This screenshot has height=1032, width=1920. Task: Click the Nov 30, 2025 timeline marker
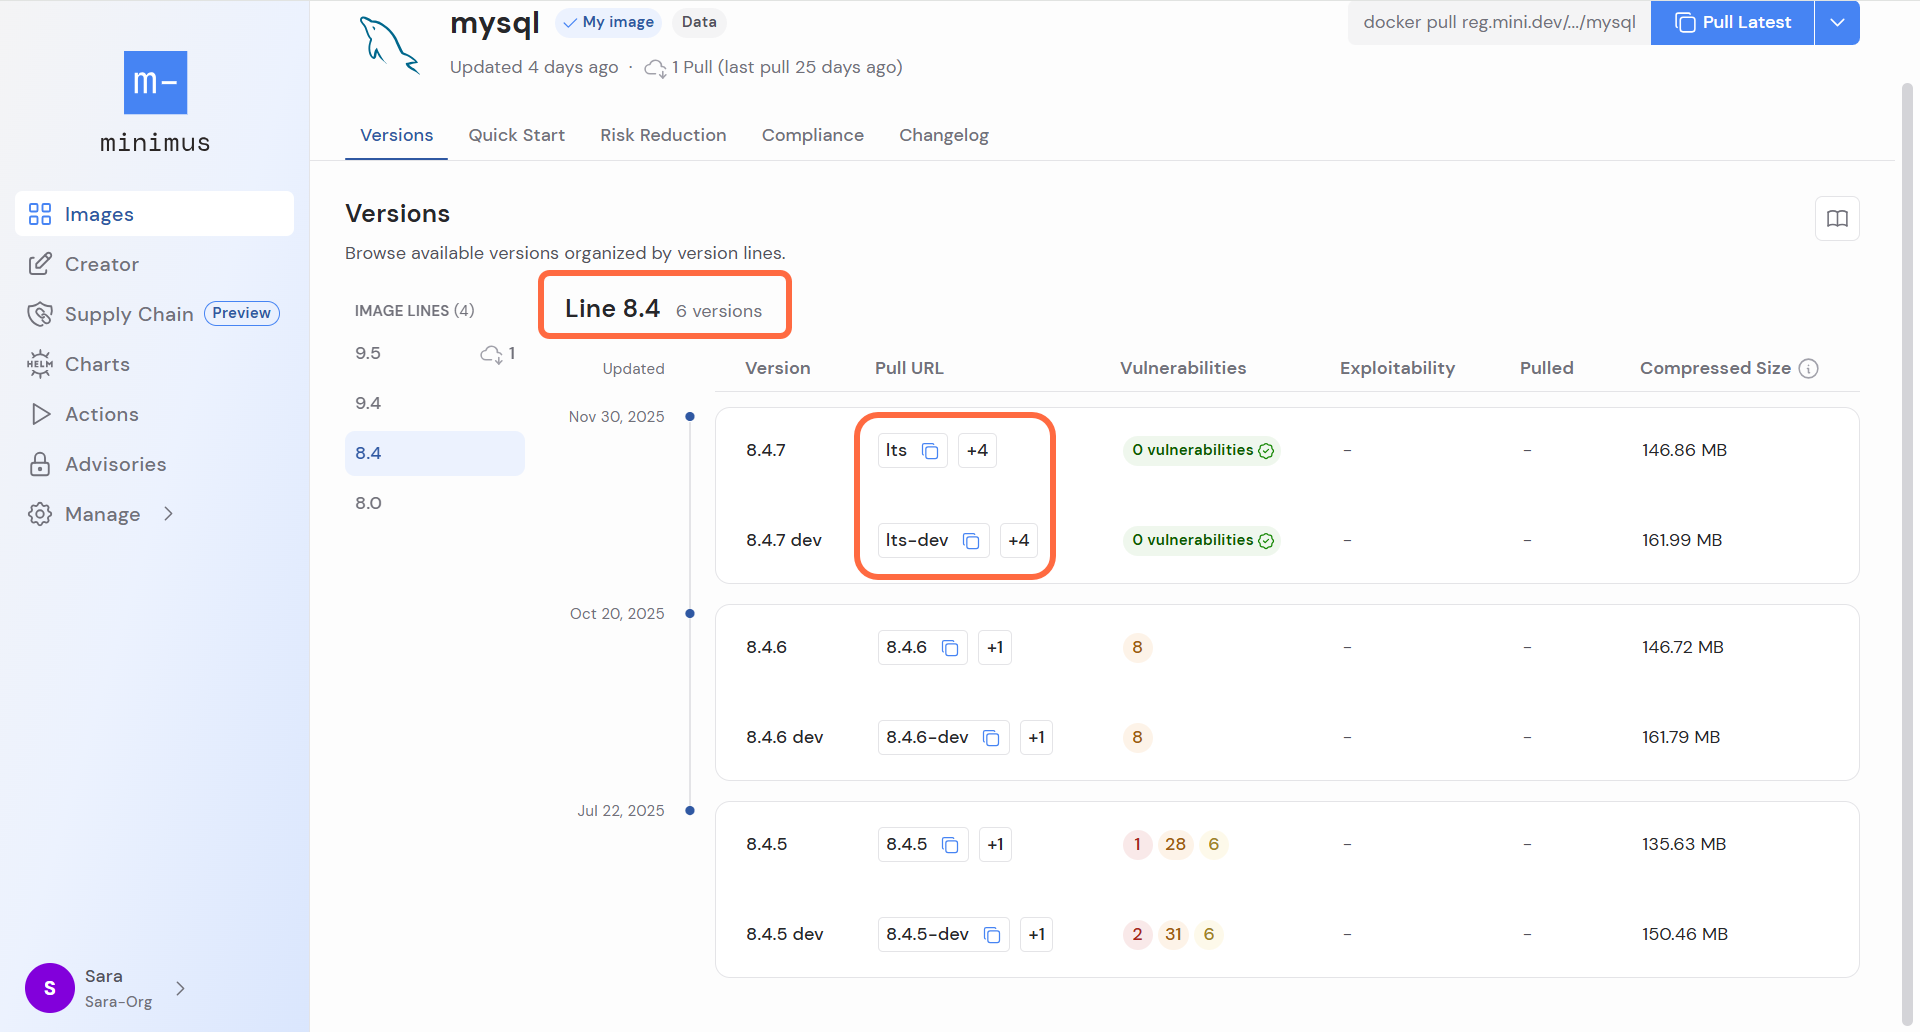[x=690, y=416]
